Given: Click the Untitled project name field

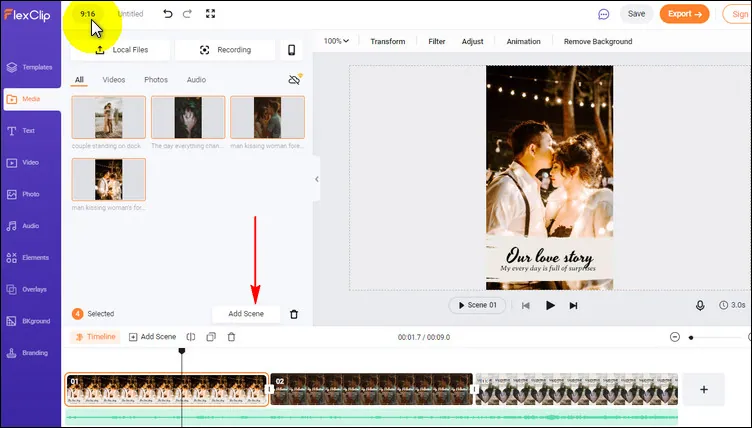Looking at the screenshot, I should (130, 14).
